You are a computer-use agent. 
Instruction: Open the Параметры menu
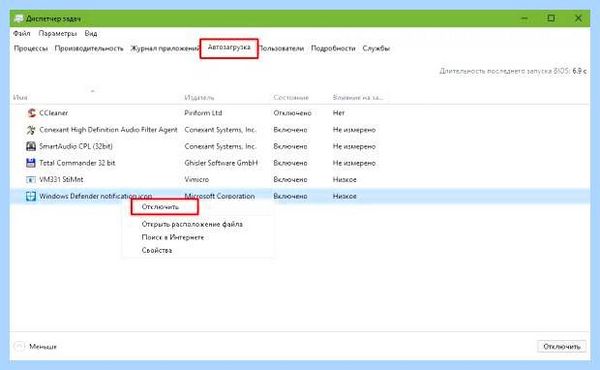[x=58, y=34]
